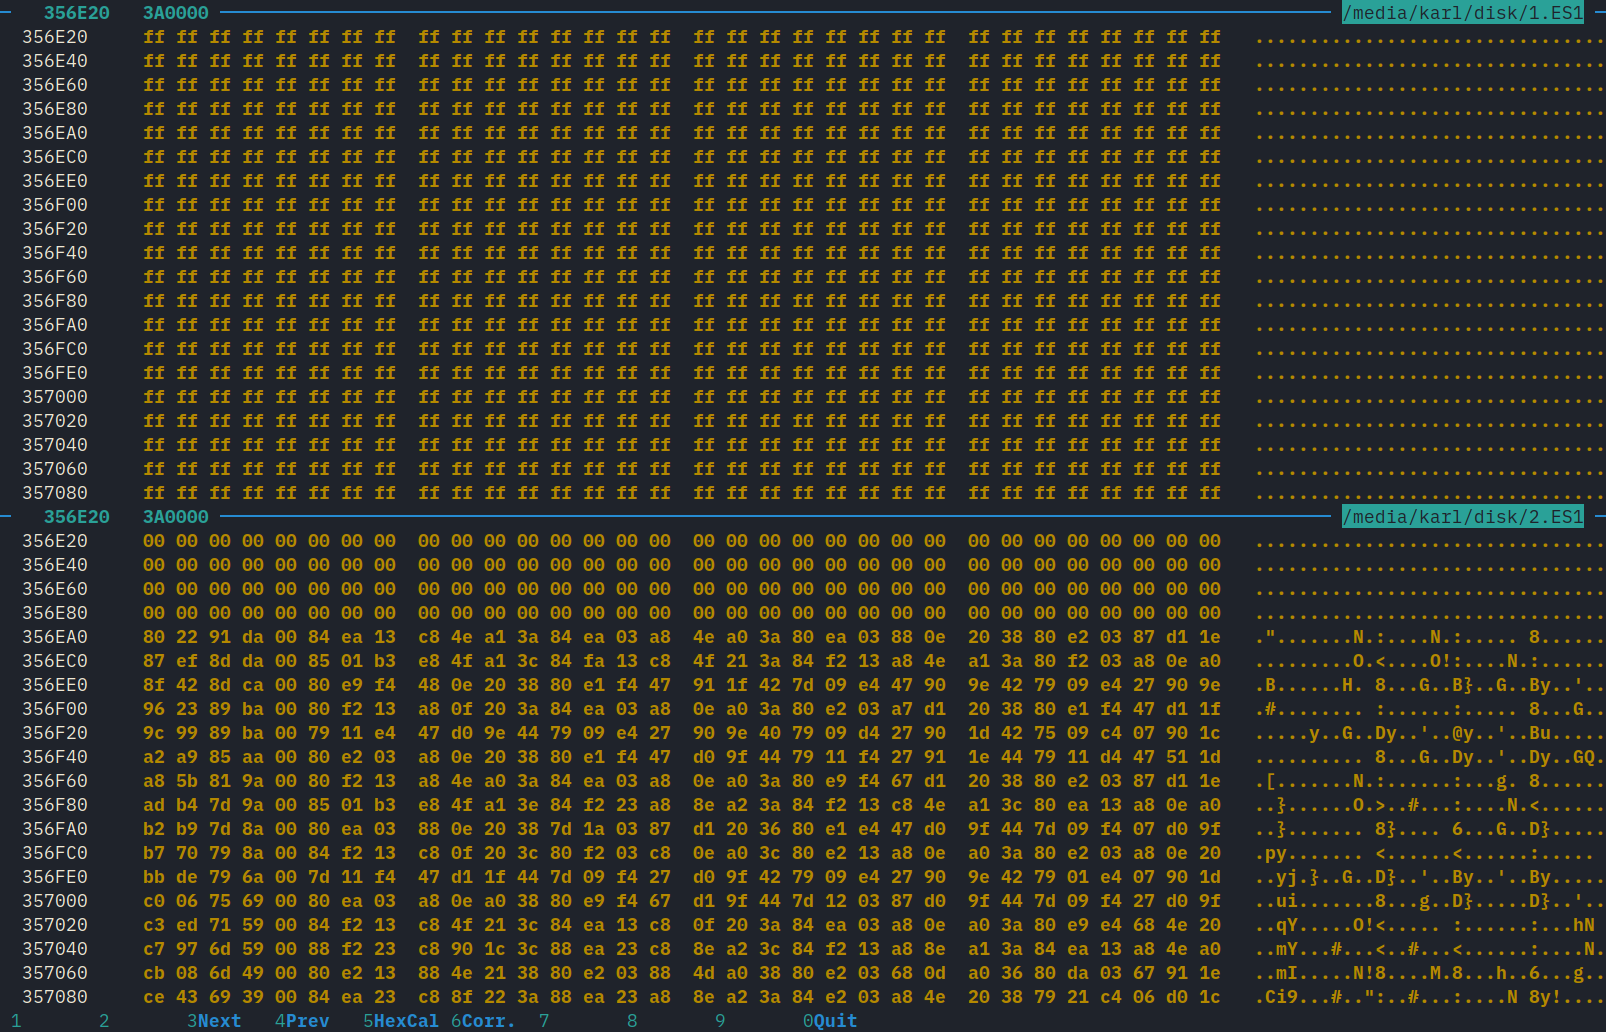
Task: Click 3Next in the function key bar
Action: click(214, 1021)
